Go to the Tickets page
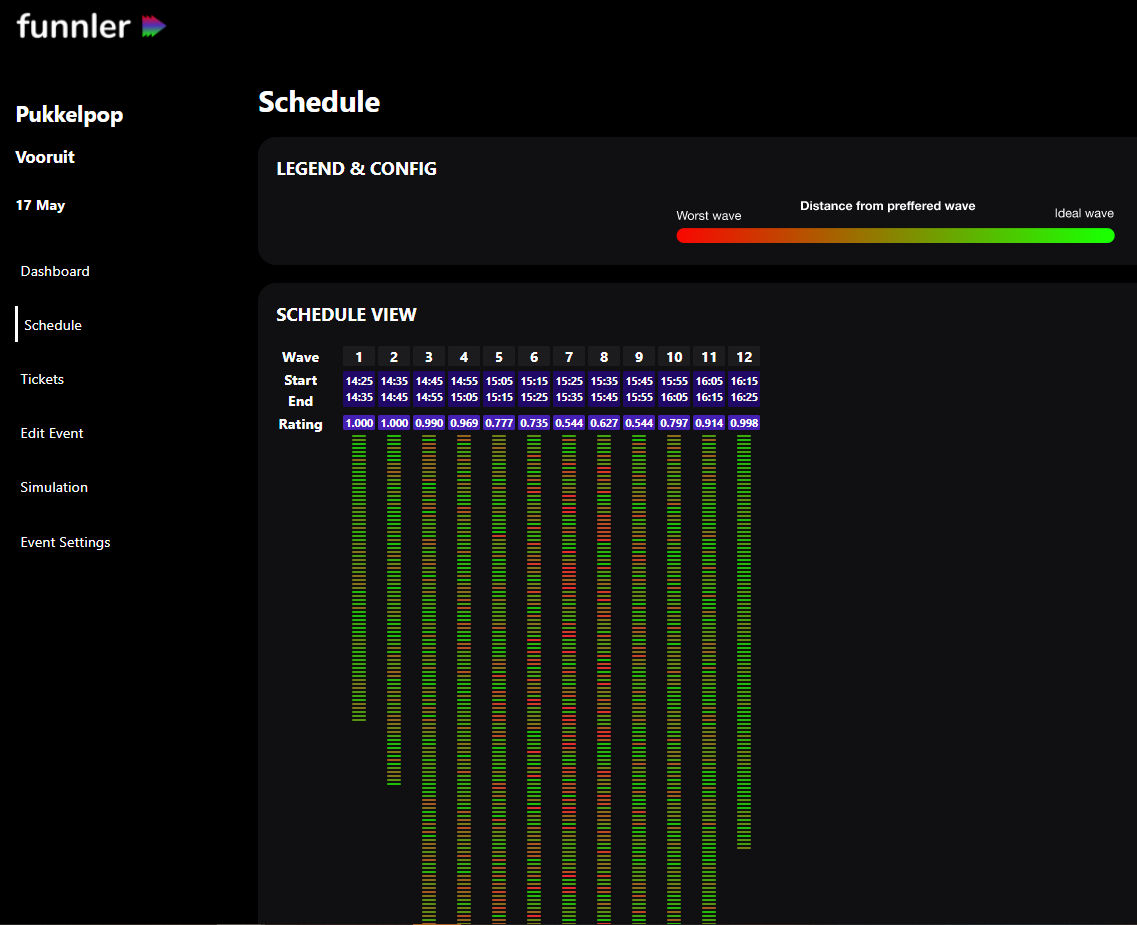Image resolution: width=1137 pixels, height=925 pixels. point(42,379)
